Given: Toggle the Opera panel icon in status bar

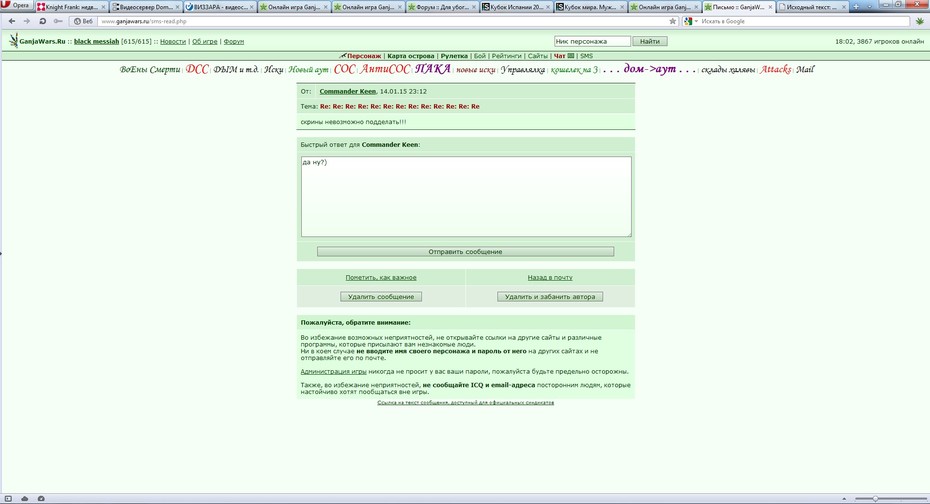Looking at the screenshot, I should [8, 499].
